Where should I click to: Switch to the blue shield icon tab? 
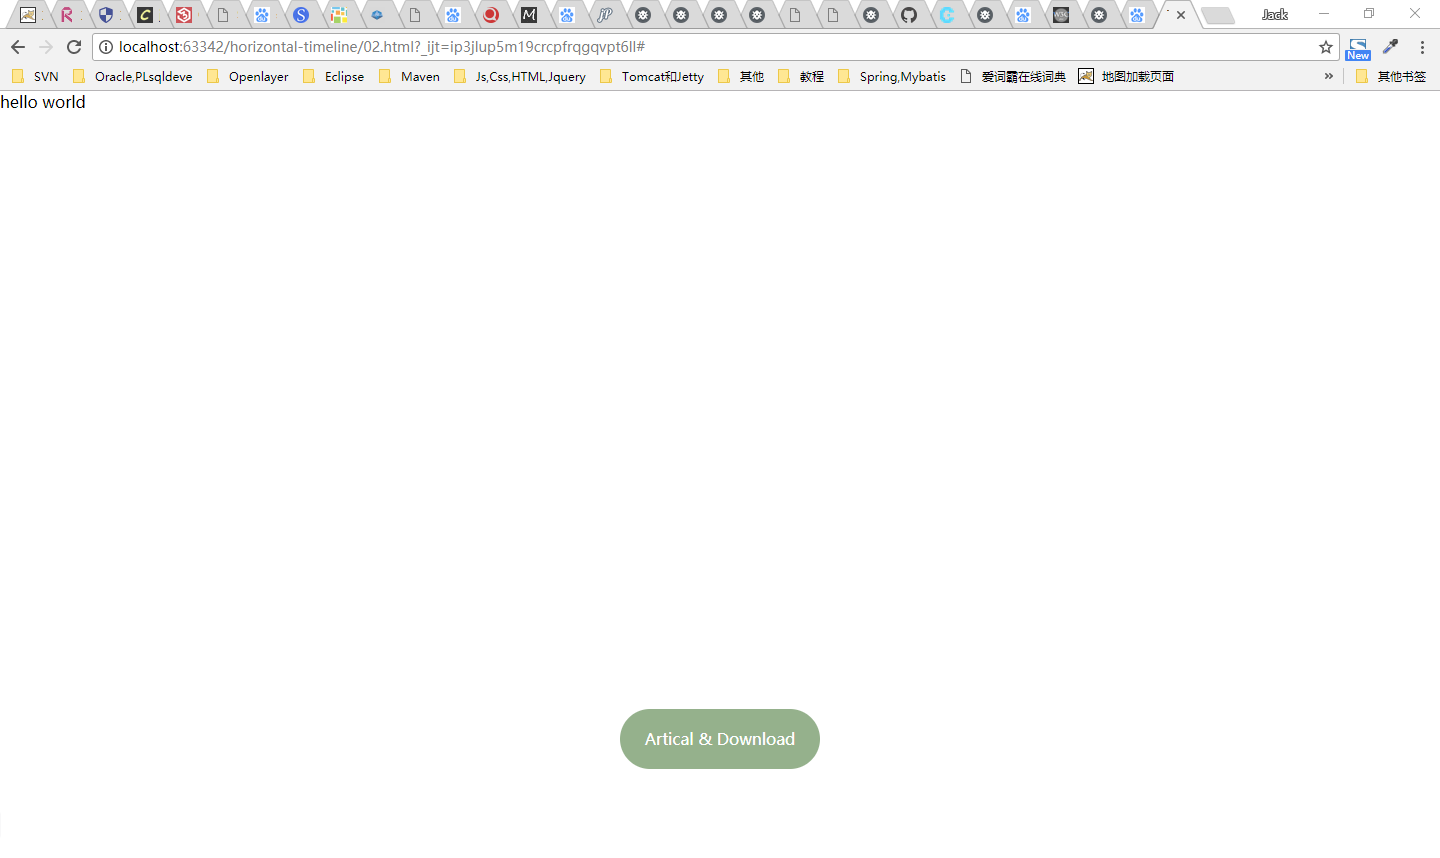click(105, 15)
